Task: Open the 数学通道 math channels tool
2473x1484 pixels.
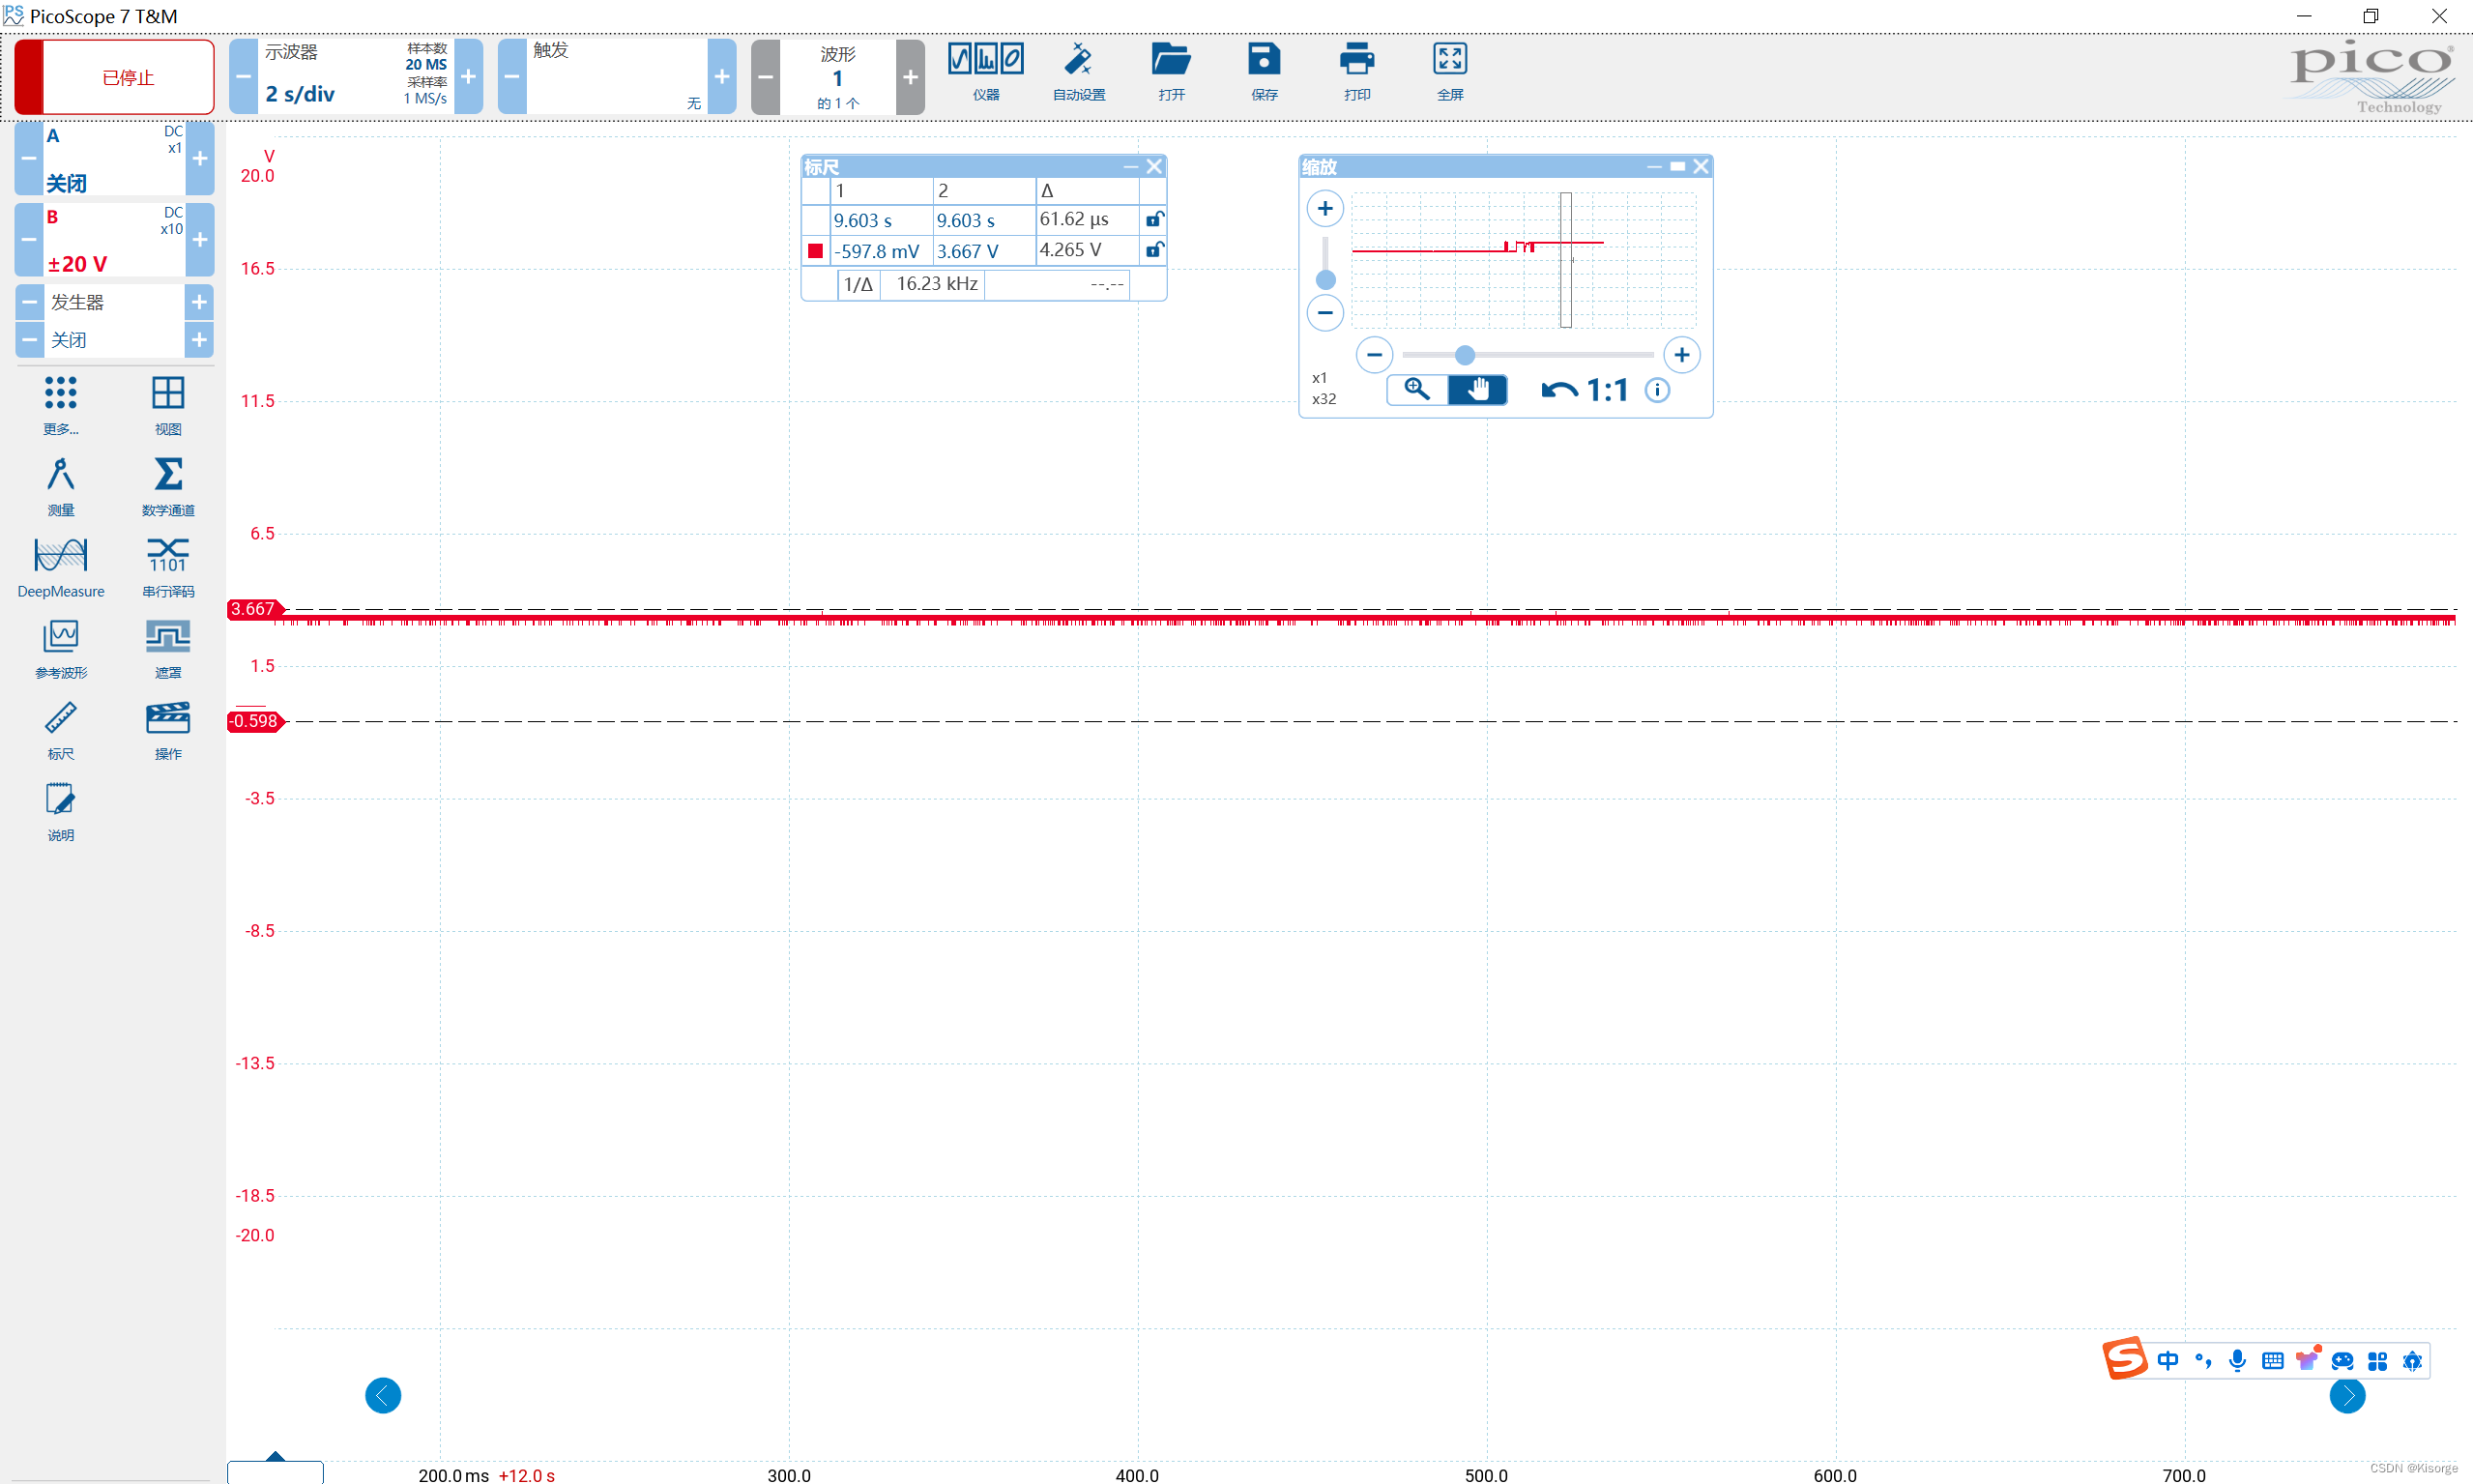Action: [168, 486]
